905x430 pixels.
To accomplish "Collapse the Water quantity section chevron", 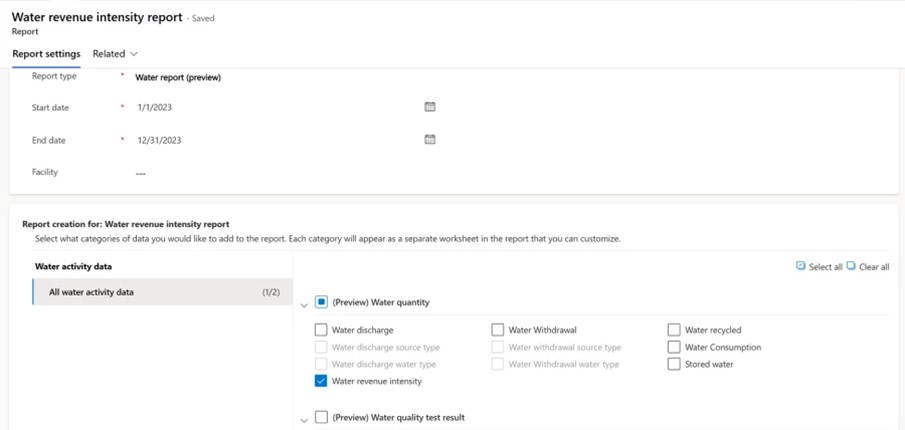I will [x=304, y=305].
